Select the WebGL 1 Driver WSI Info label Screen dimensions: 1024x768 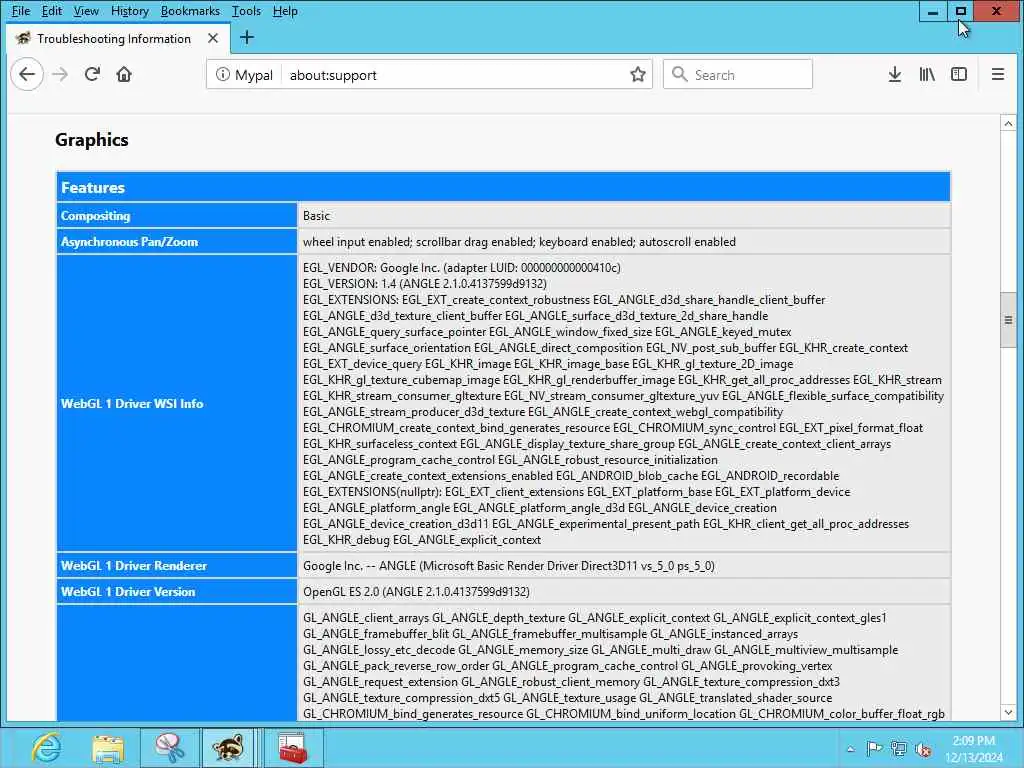132,404
